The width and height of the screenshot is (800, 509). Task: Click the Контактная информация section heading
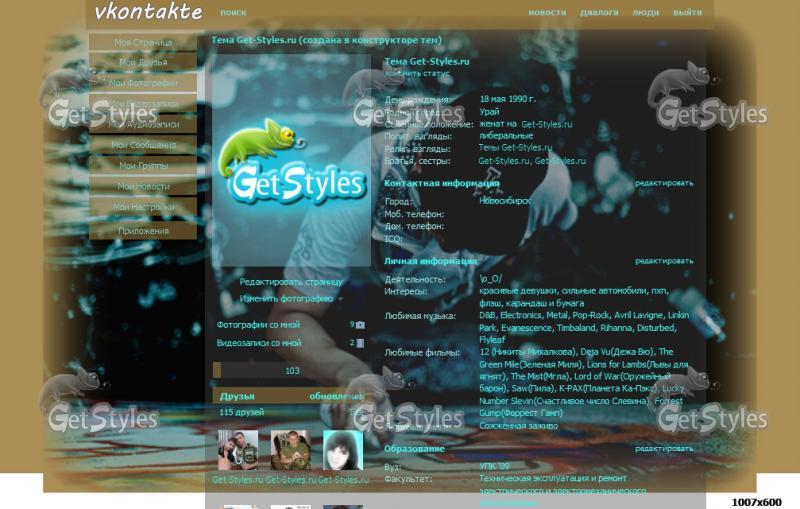coord(442,183)
